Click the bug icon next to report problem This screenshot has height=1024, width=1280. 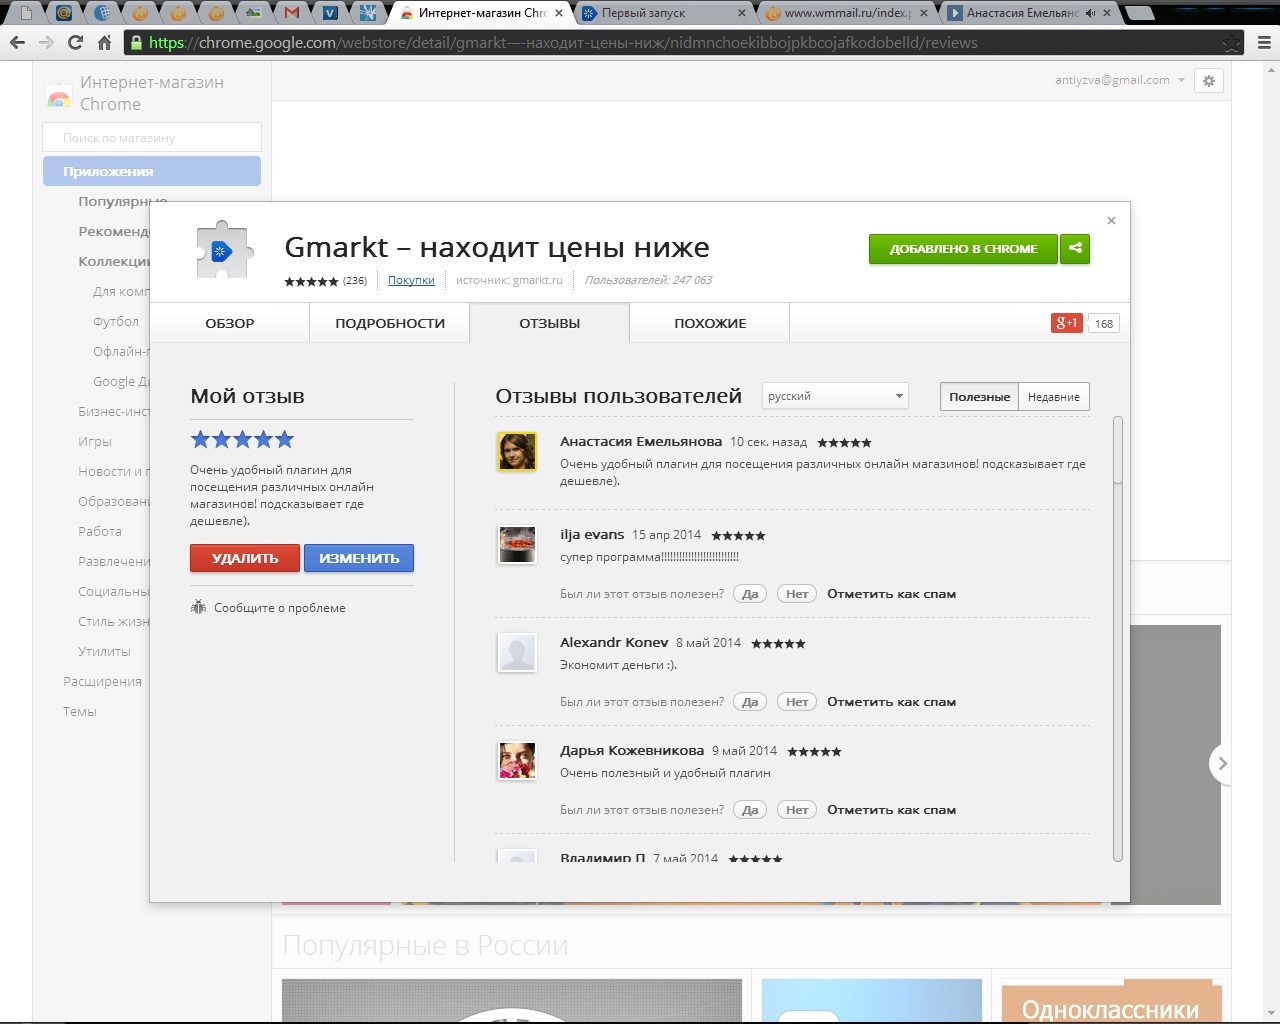point(198,607)
